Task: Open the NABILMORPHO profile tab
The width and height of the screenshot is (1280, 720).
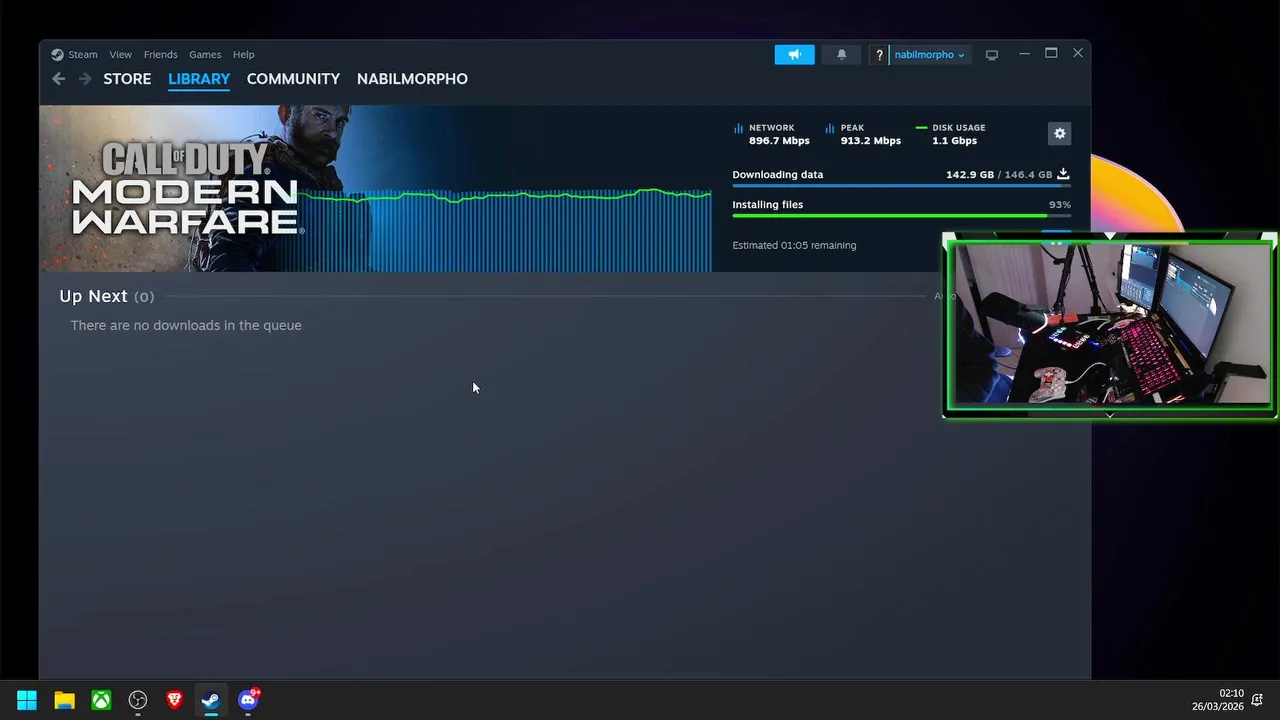Action: tap(412, 79)
